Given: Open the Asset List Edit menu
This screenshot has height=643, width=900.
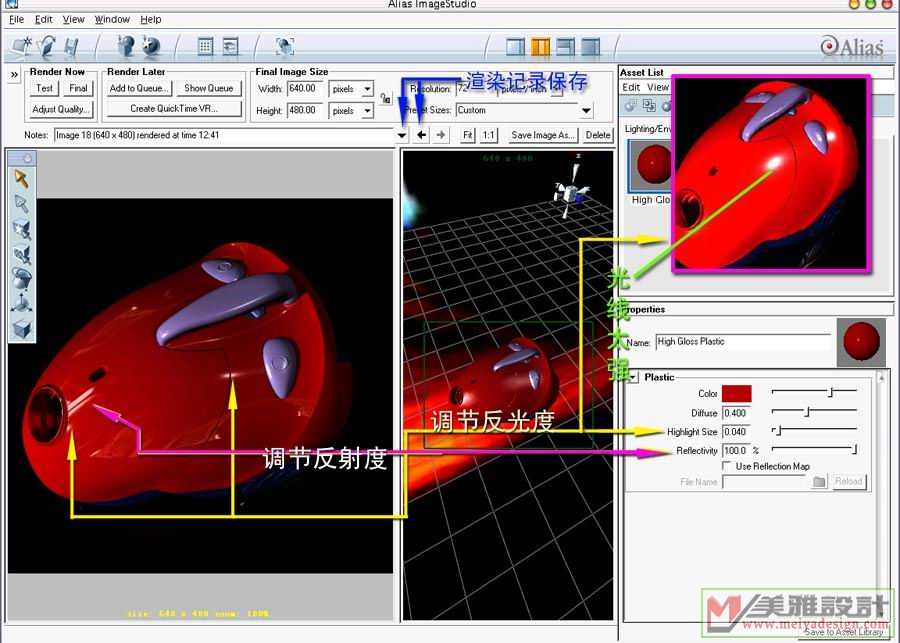Looking at the screenshot, I should [x=631, y=87].
